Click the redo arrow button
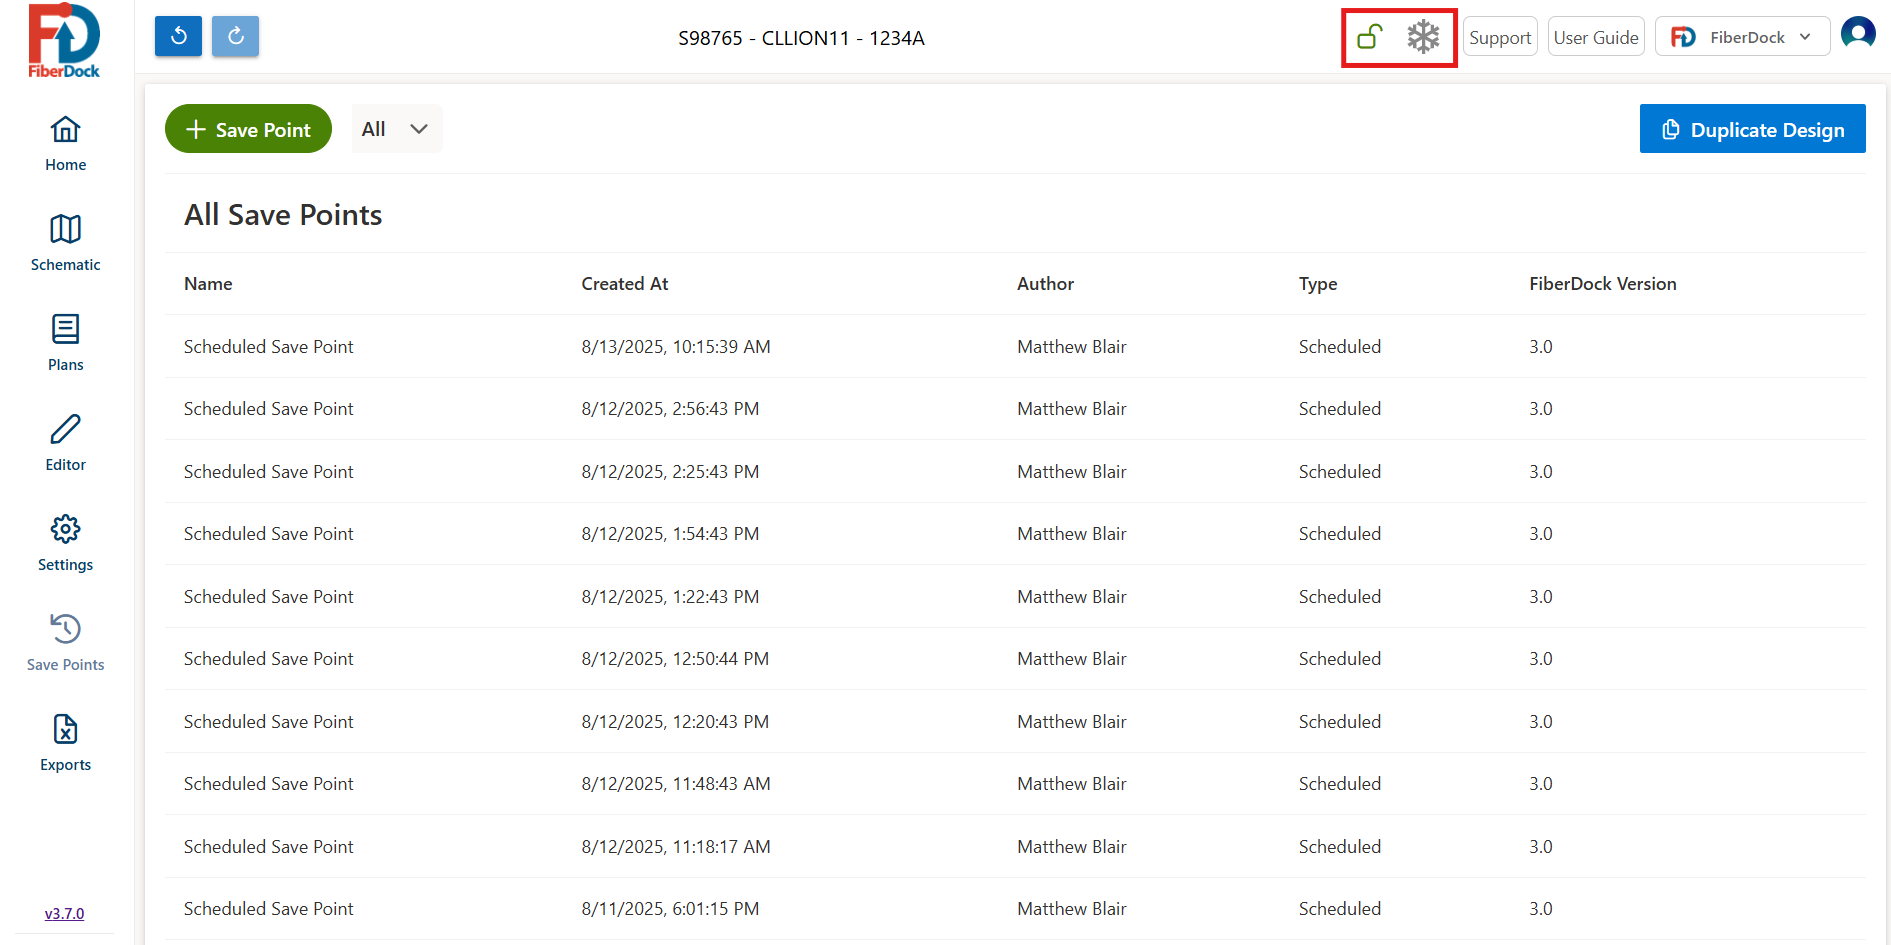The height and width of the screenshot is (945, 1891). 235,37
